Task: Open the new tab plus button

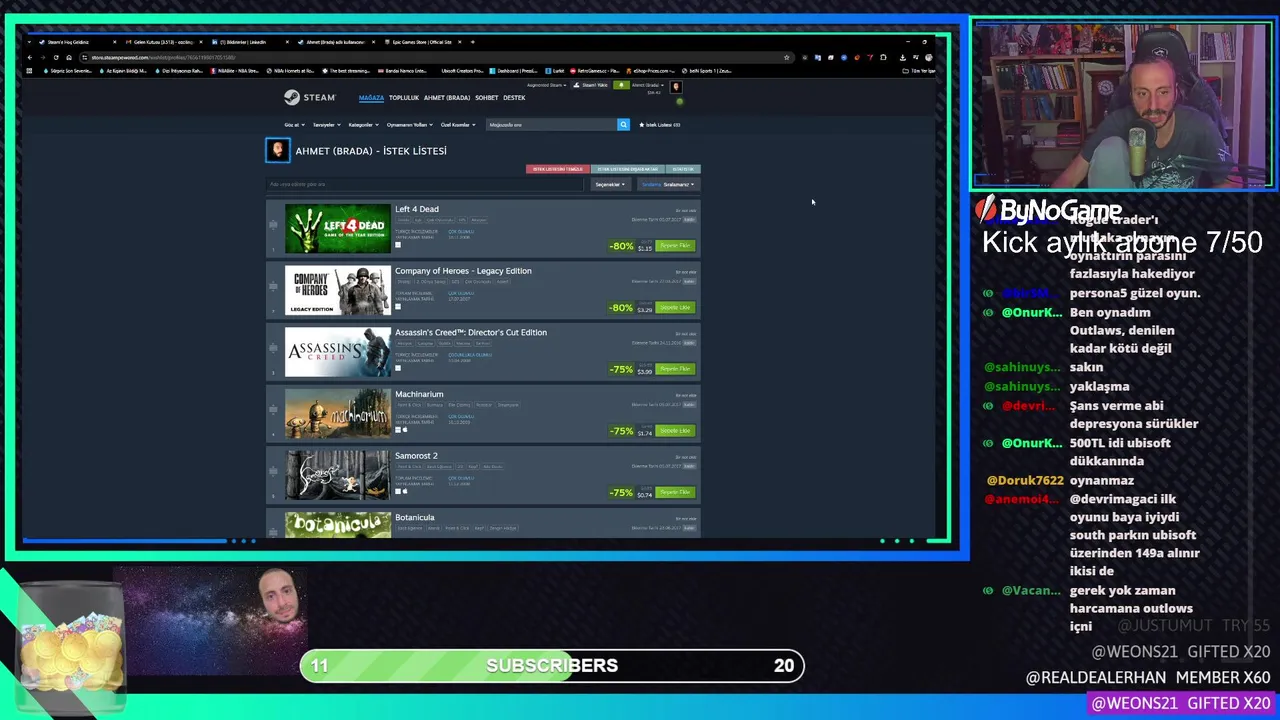Action: pyautogui.click(x=472, y=42)
